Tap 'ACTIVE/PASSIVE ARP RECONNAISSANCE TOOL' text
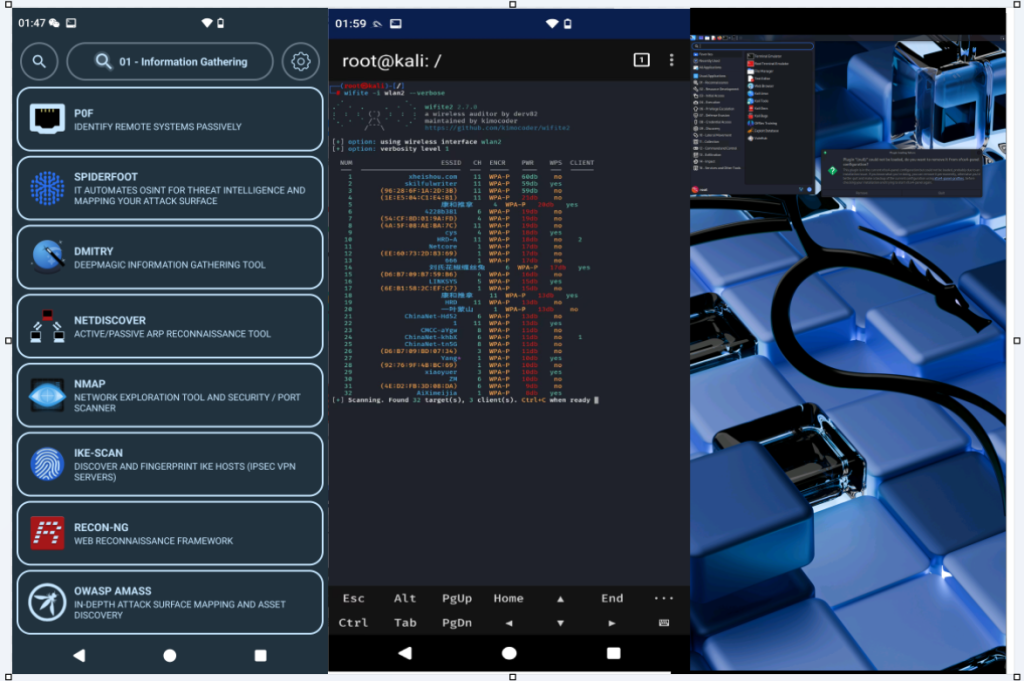This screenshot has height=681, width=1024. coord(172,334)
